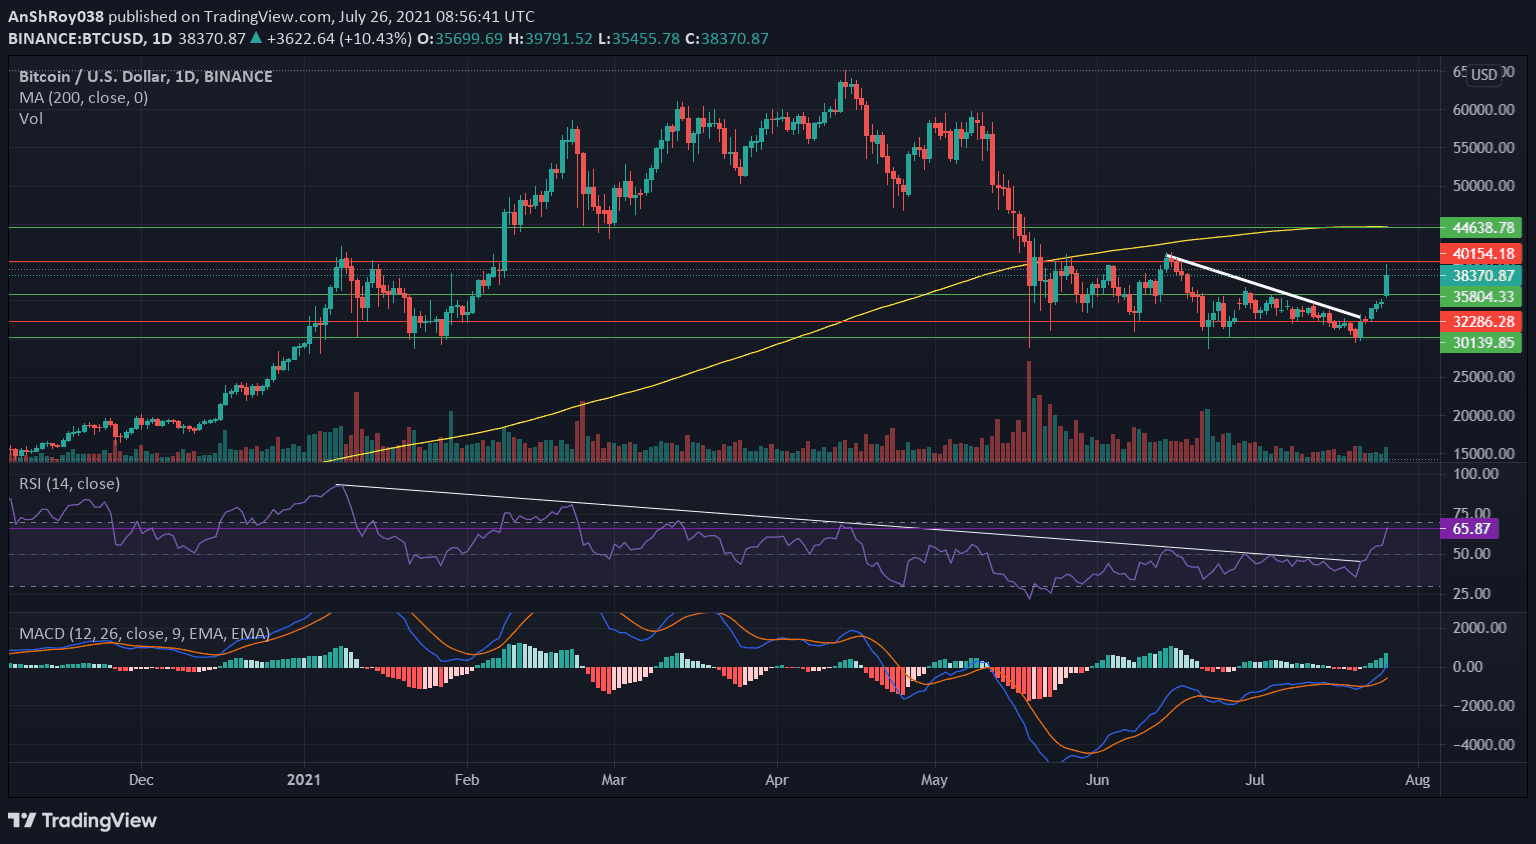Click the TradingView logo icon
The width and height of the screenshot is (1536, 844).
(22, 821)
